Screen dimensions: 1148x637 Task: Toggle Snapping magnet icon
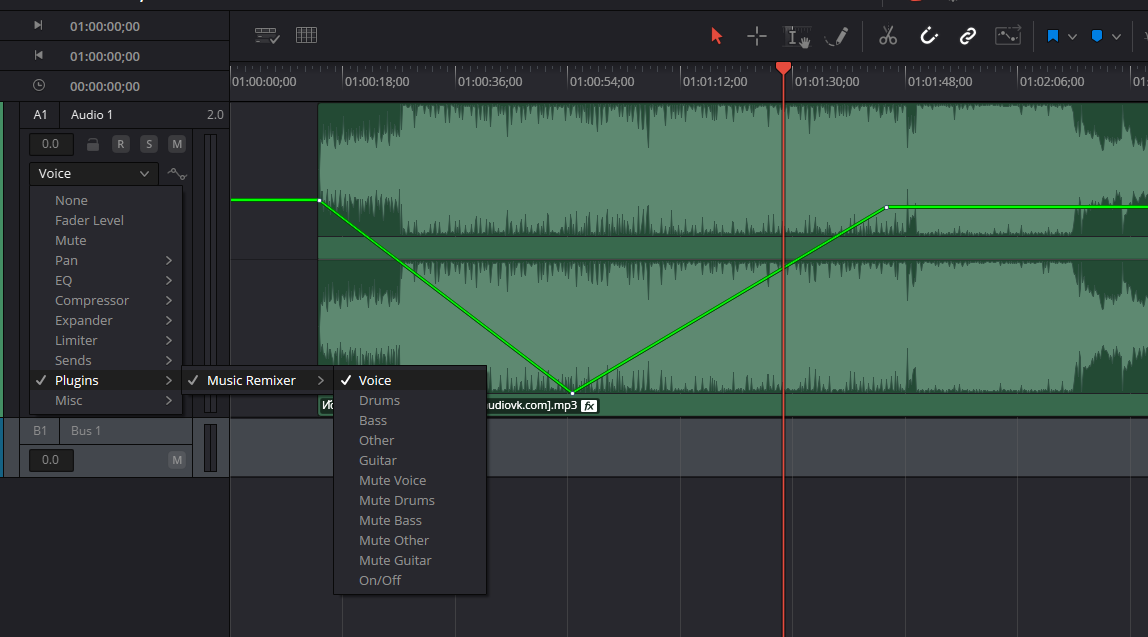click(928, 36)
